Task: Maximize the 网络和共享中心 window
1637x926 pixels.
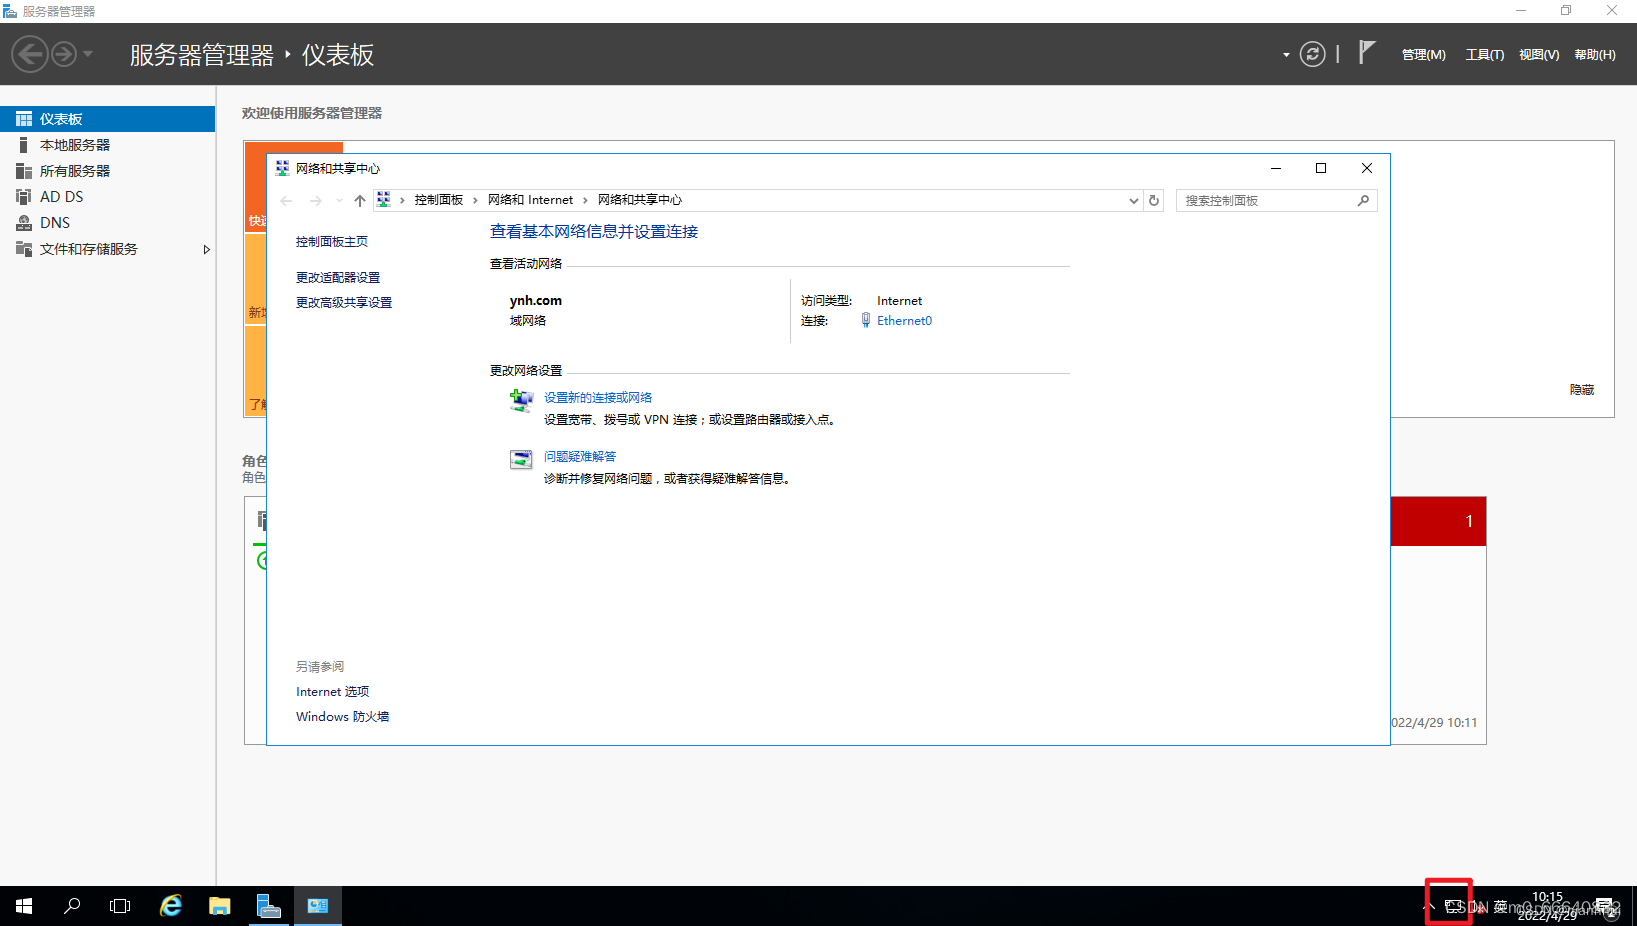Action: 1321,168
